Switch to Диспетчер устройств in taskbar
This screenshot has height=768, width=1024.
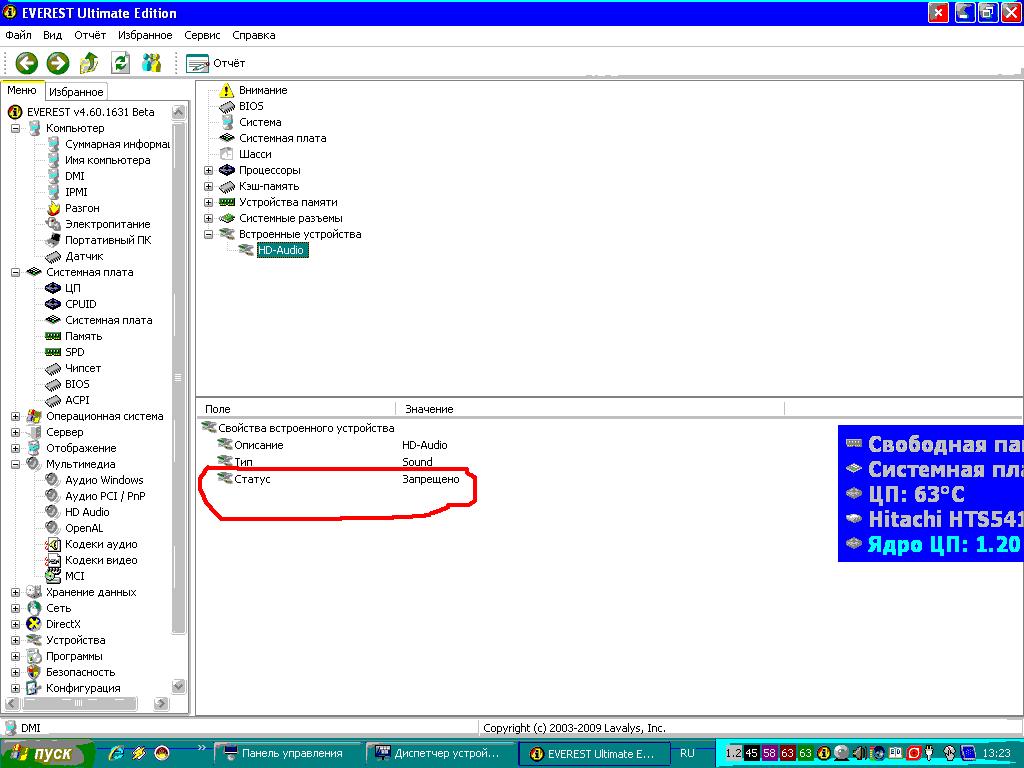click(442, 754)
